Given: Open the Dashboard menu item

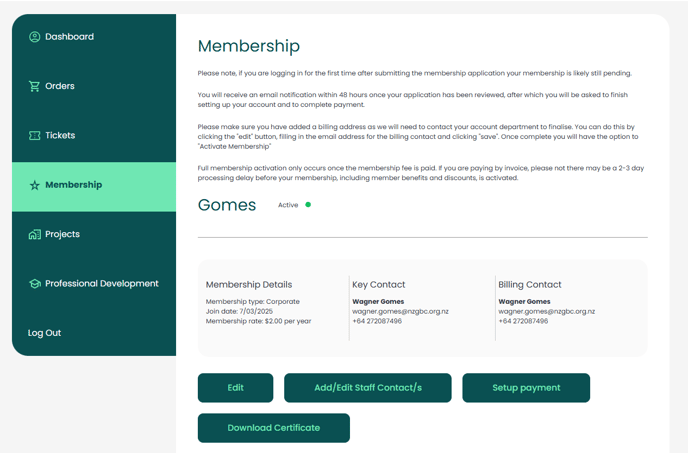Looking at the screenshot, I should [x=69, y=37].
